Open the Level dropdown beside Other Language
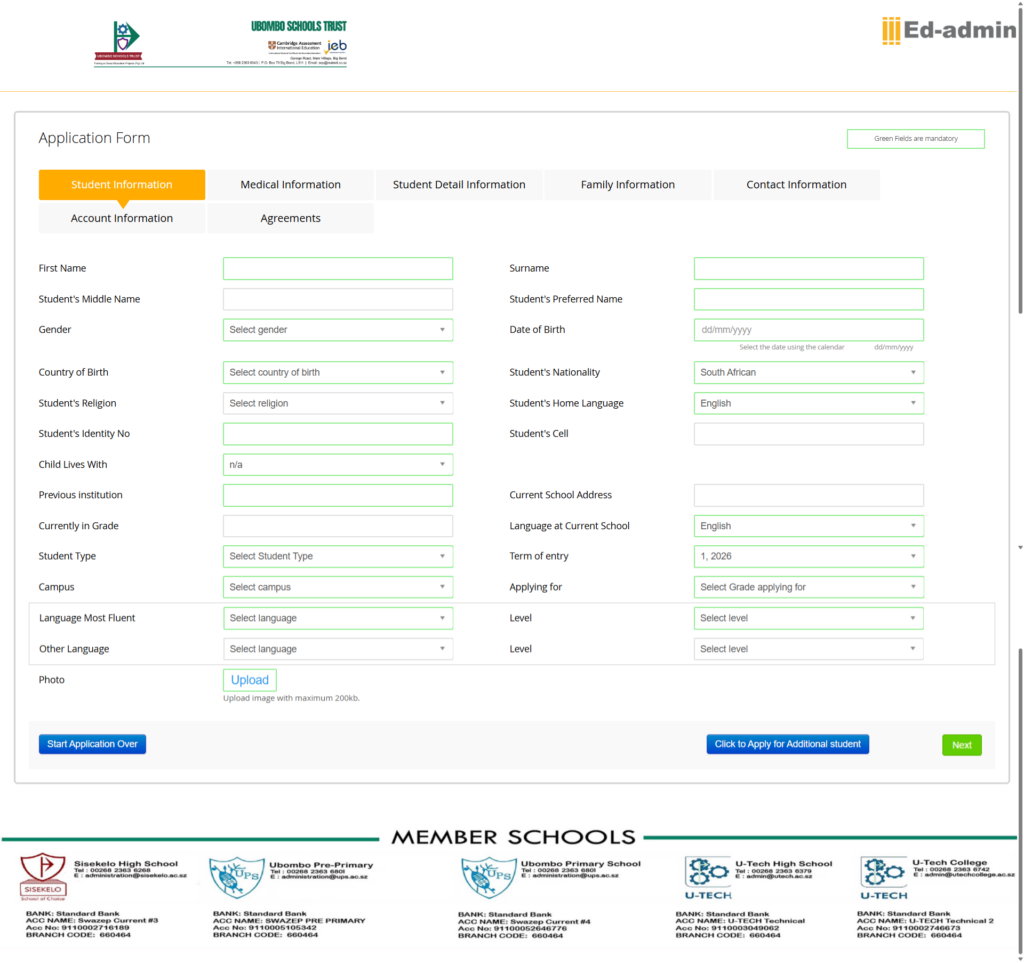1024x963 pixels. coord(808,649)
